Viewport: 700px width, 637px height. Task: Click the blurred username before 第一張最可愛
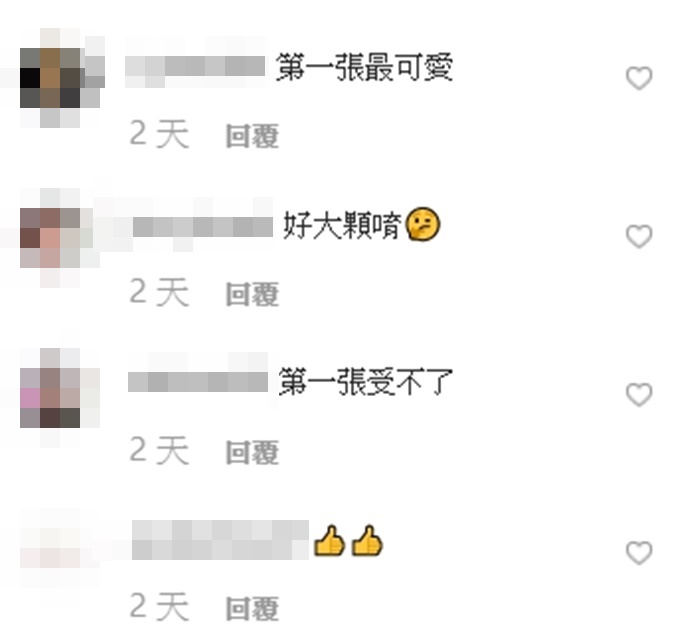point(195,68)
